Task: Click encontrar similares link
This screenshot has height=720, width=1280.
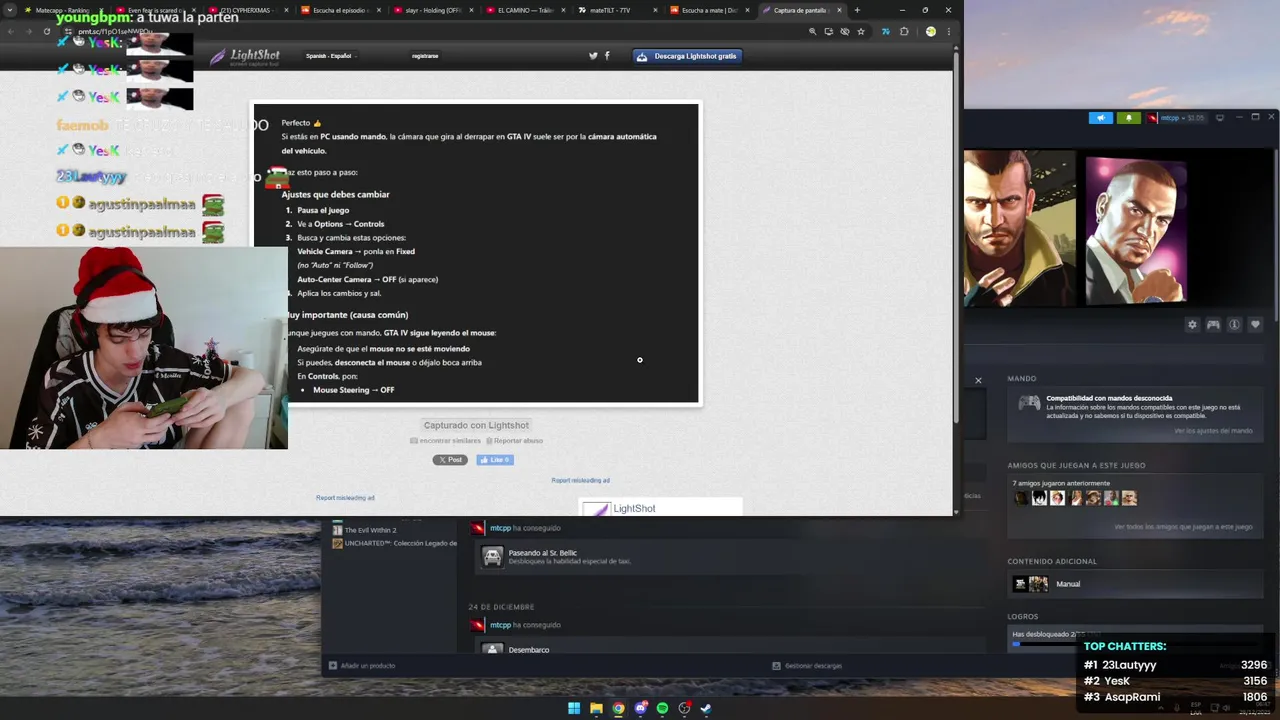Action: coord(445,441)
